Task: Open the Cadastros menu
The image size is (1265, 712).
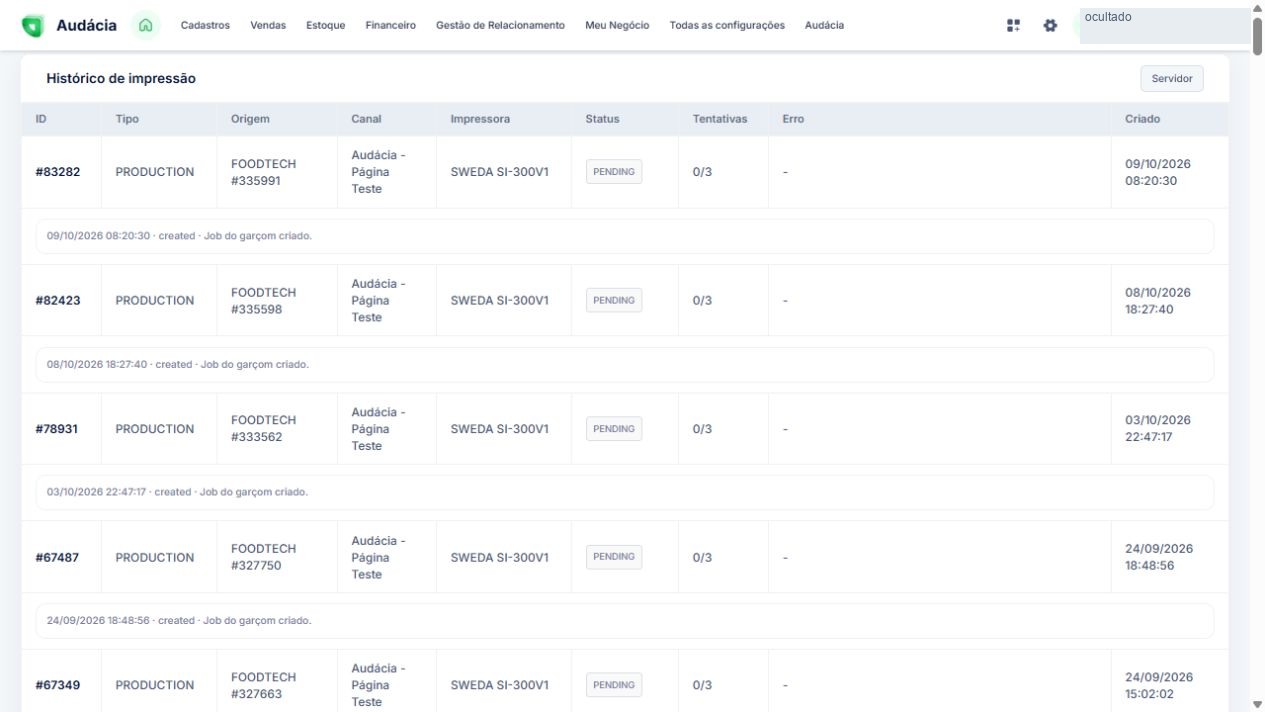Action: tap(205, 25)
